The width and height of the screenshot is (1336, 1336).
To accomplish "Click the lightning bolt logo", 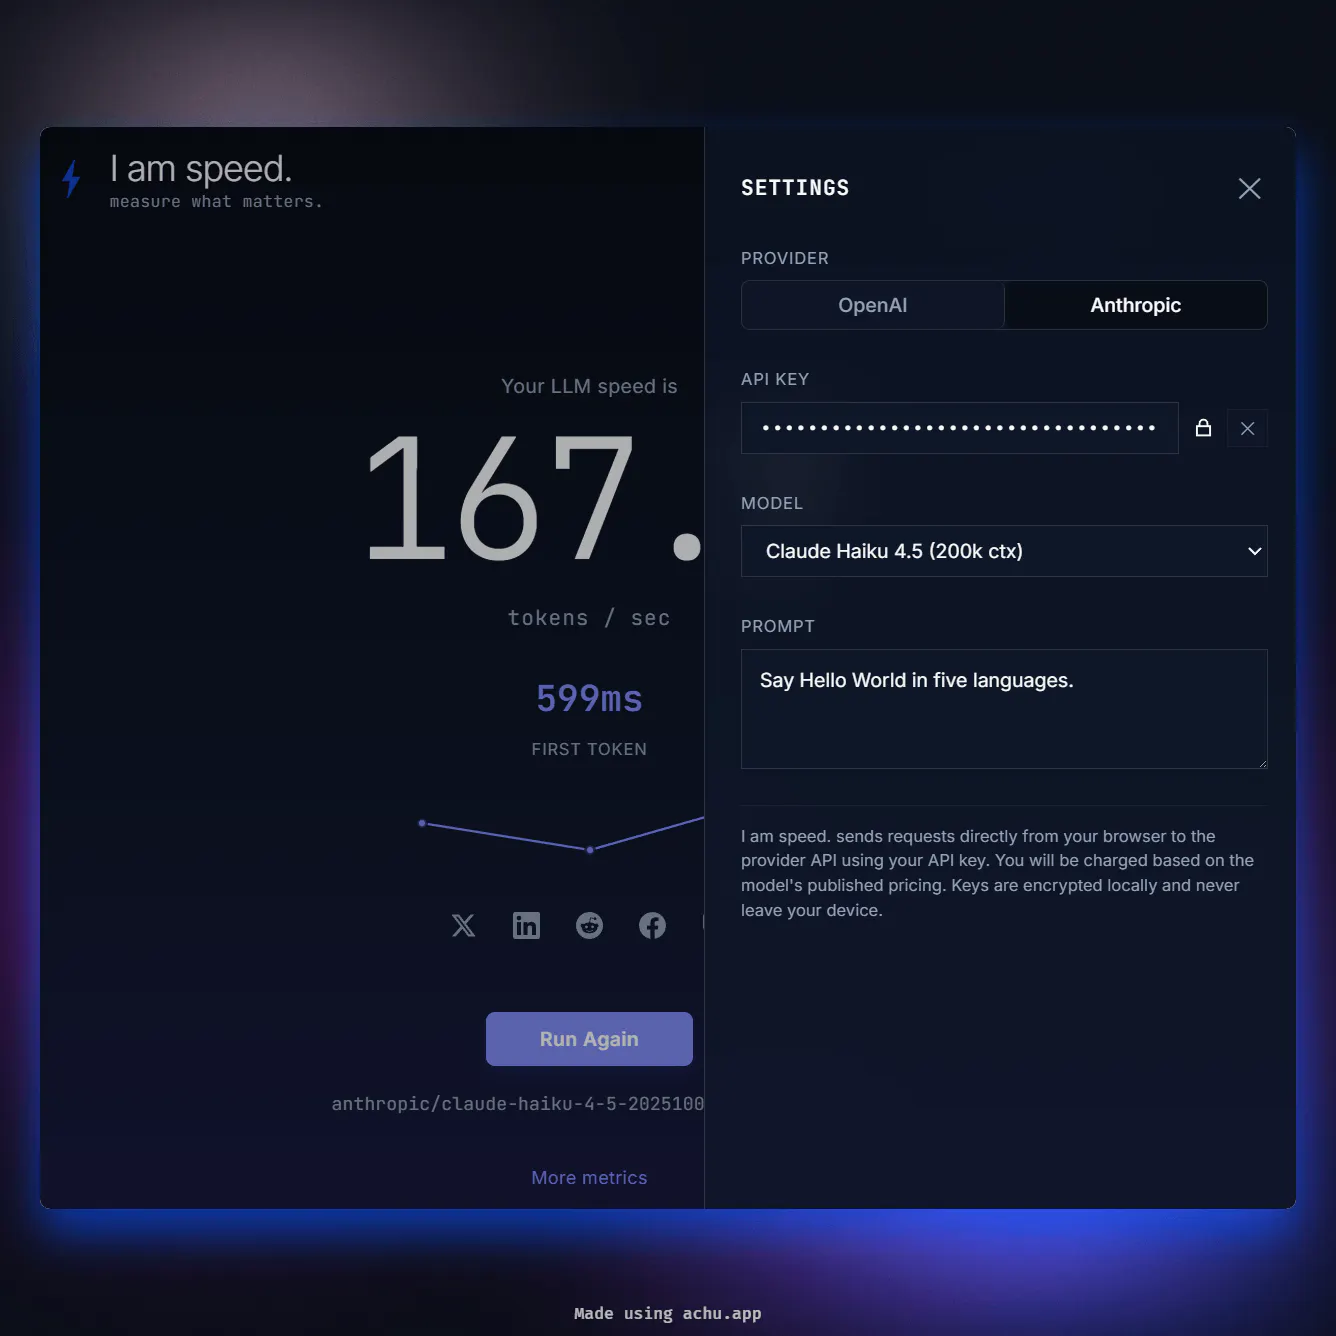I will point(71,179).
